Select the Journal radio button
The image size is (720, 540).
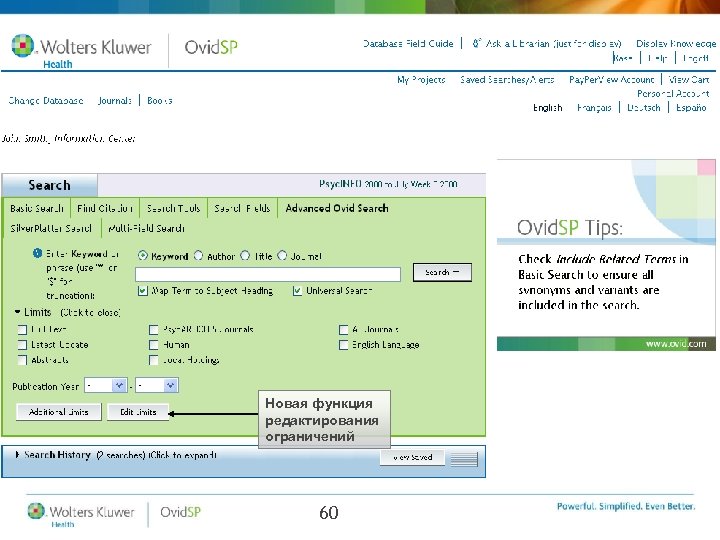click(282, 256)
